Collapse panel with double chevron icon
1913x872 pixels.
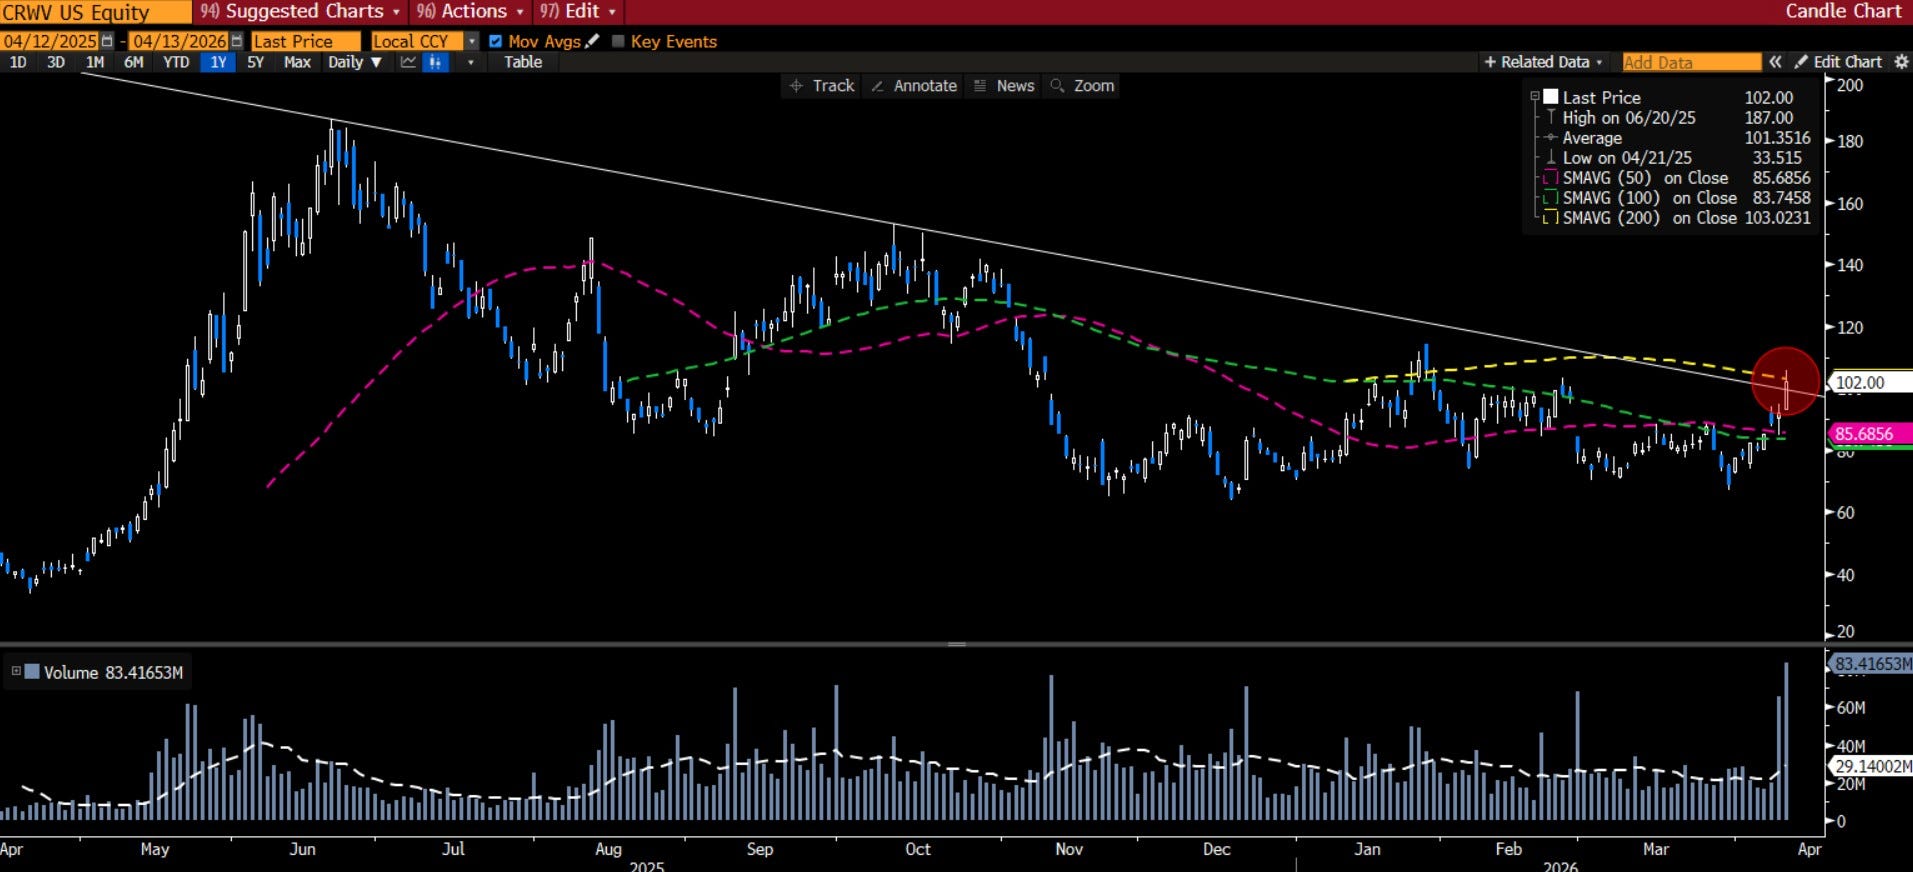[x=1775, y=62]
